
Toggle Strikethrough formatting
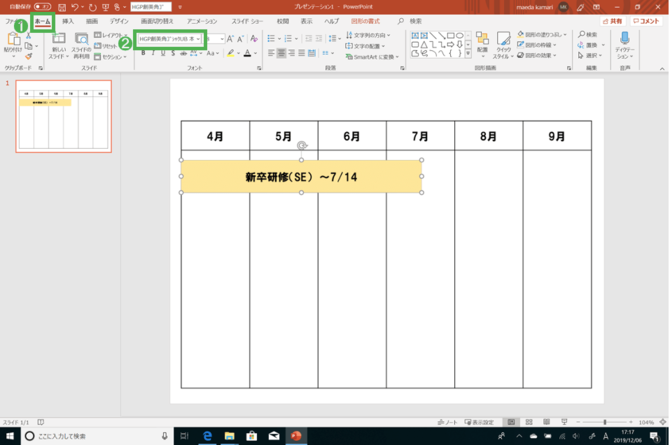click(x=183, y=53)
